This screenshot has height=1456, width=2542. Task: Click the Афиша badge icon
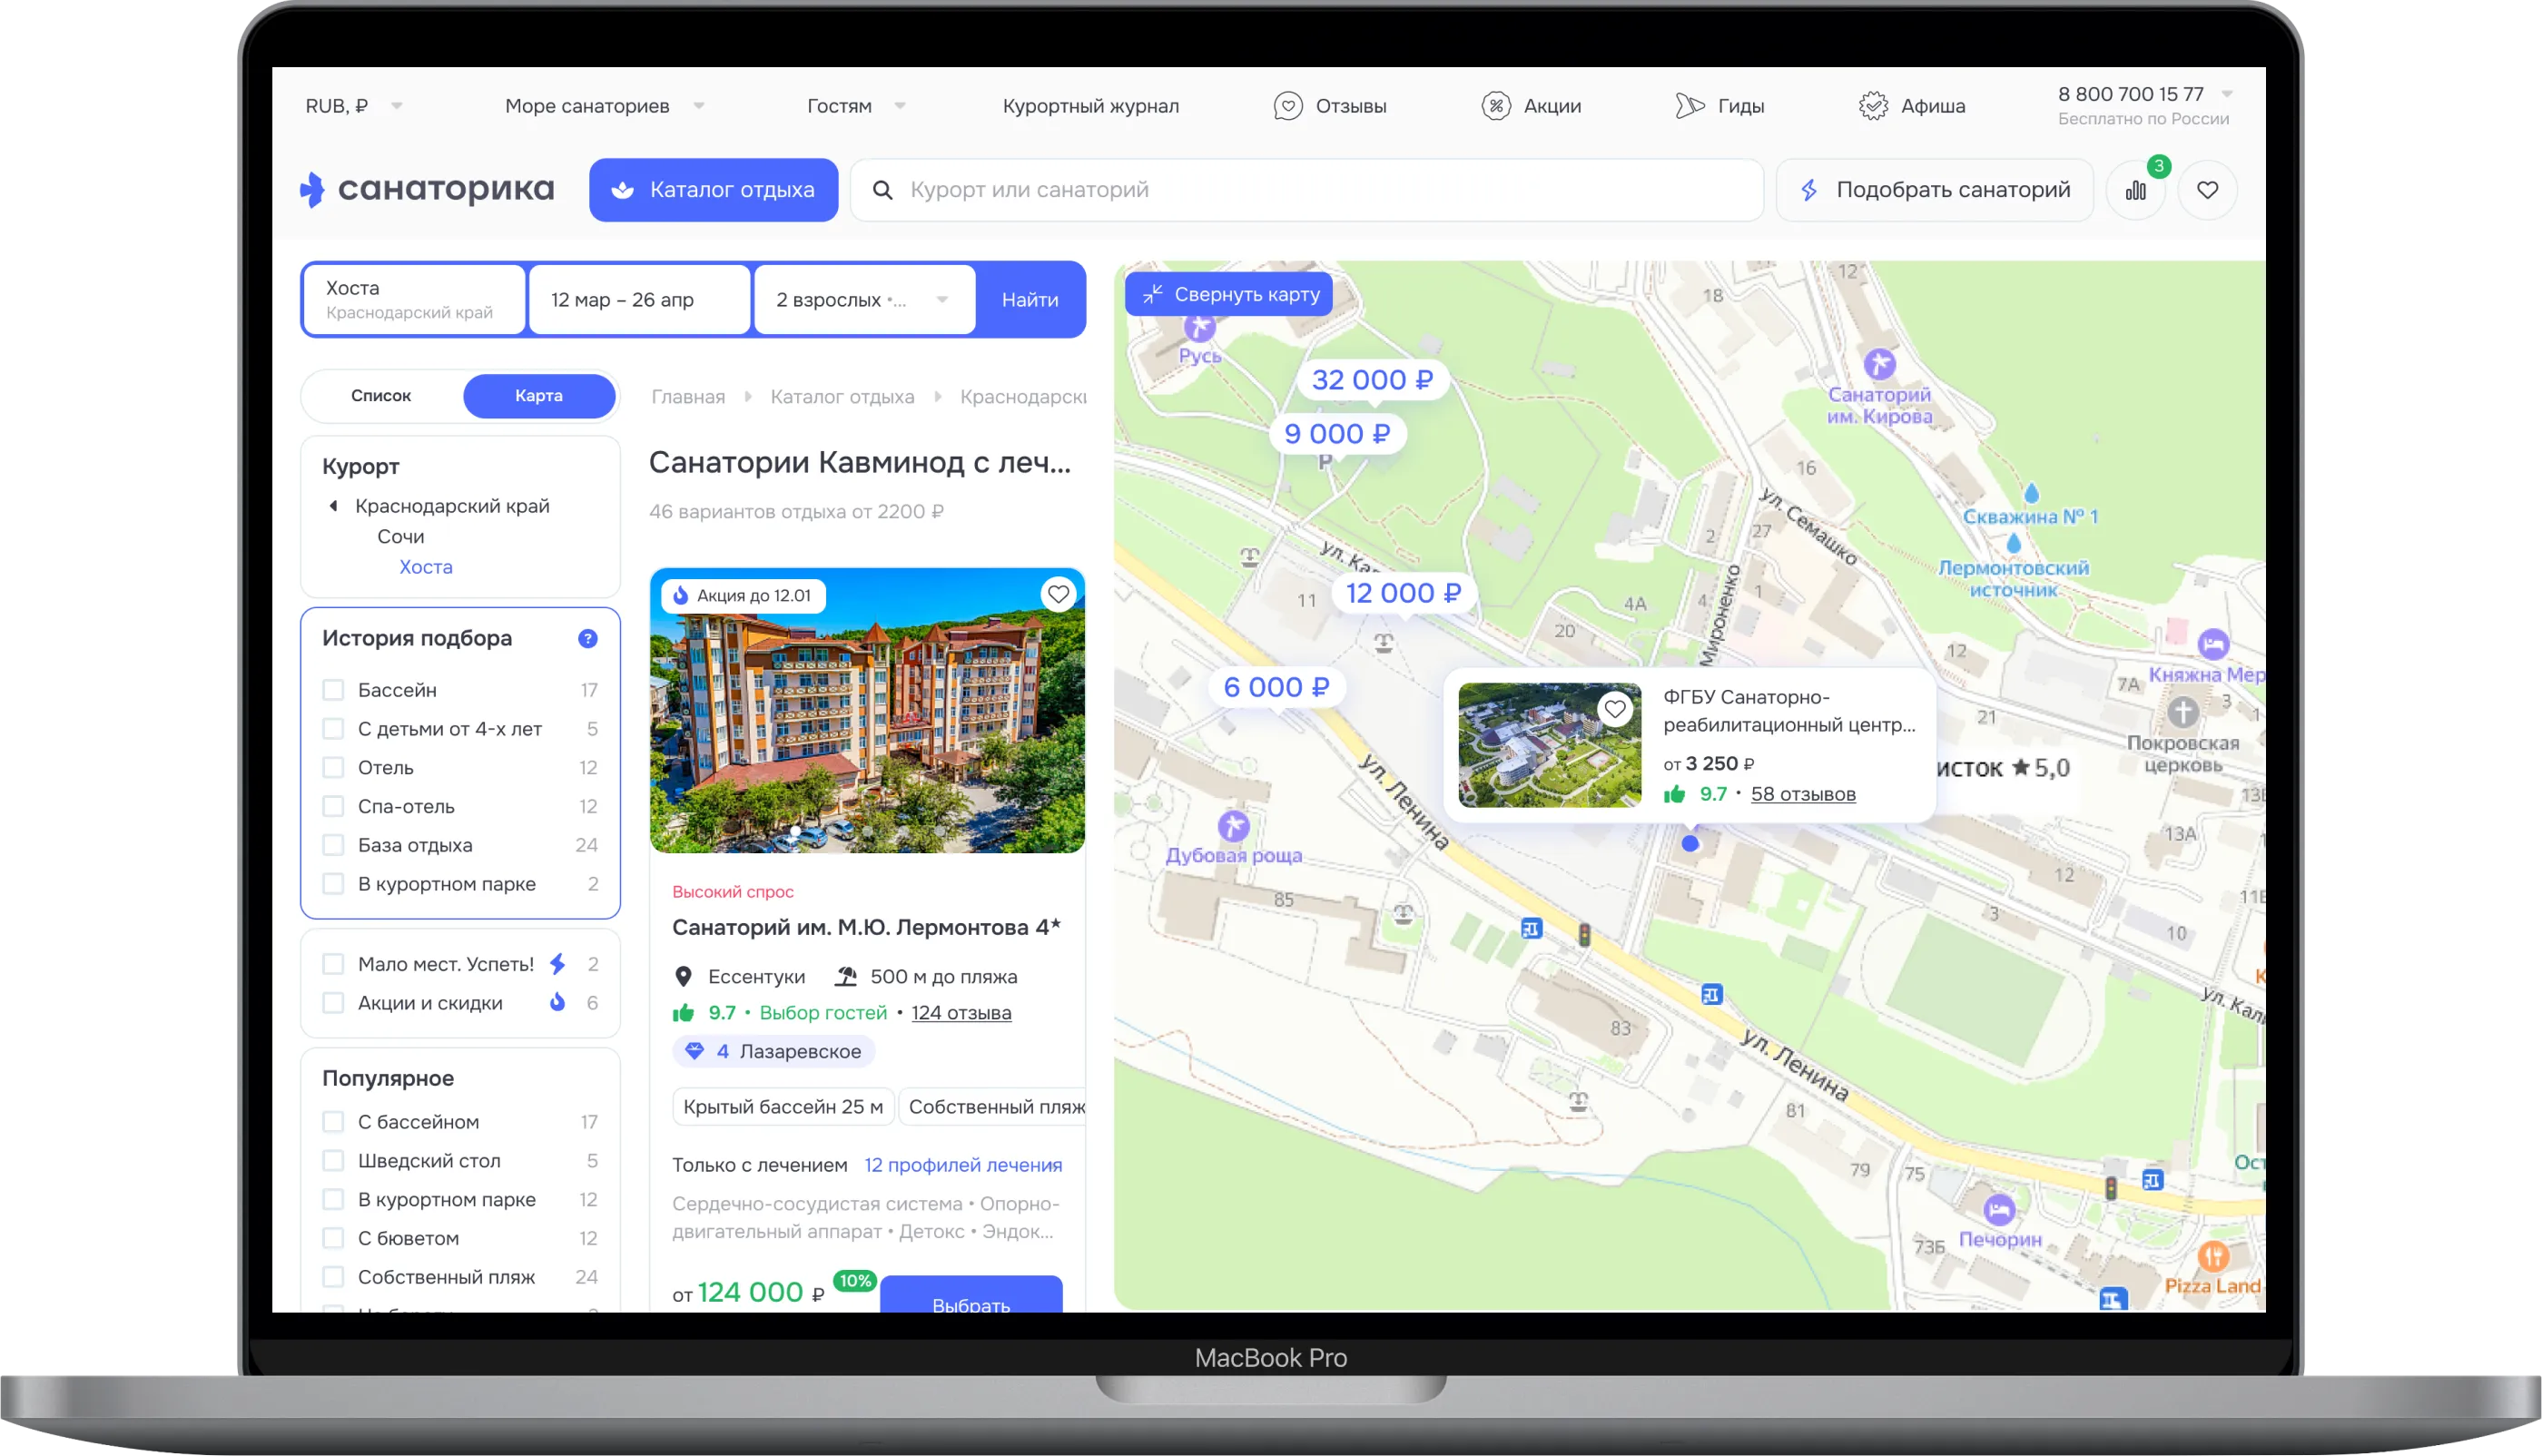coord(1873,106)
